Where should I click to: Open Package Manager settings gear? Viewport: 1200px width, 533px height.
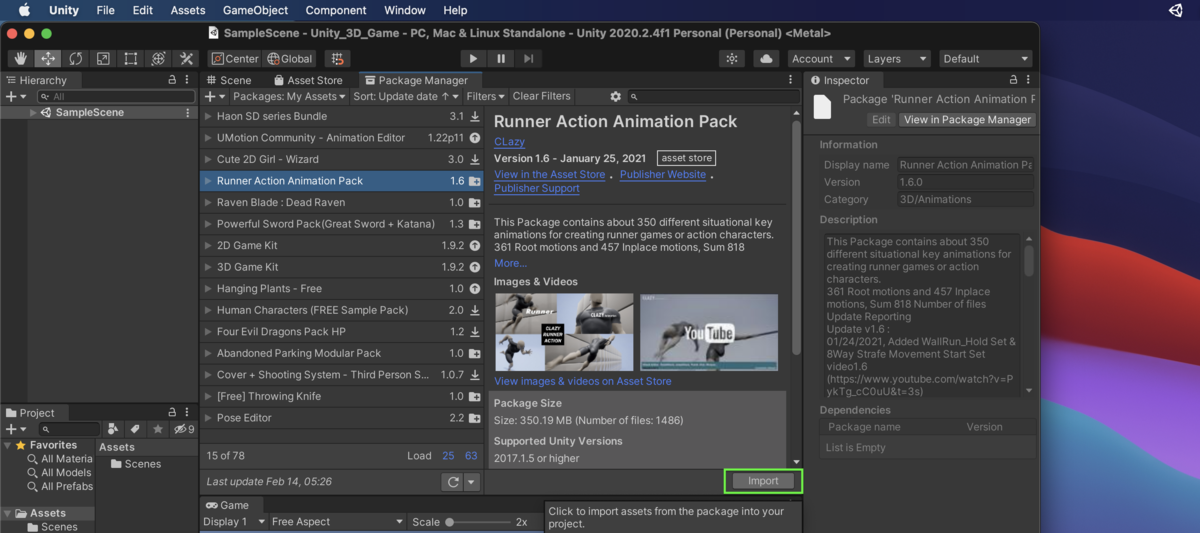pyautogui.click(x=616, y=96)
